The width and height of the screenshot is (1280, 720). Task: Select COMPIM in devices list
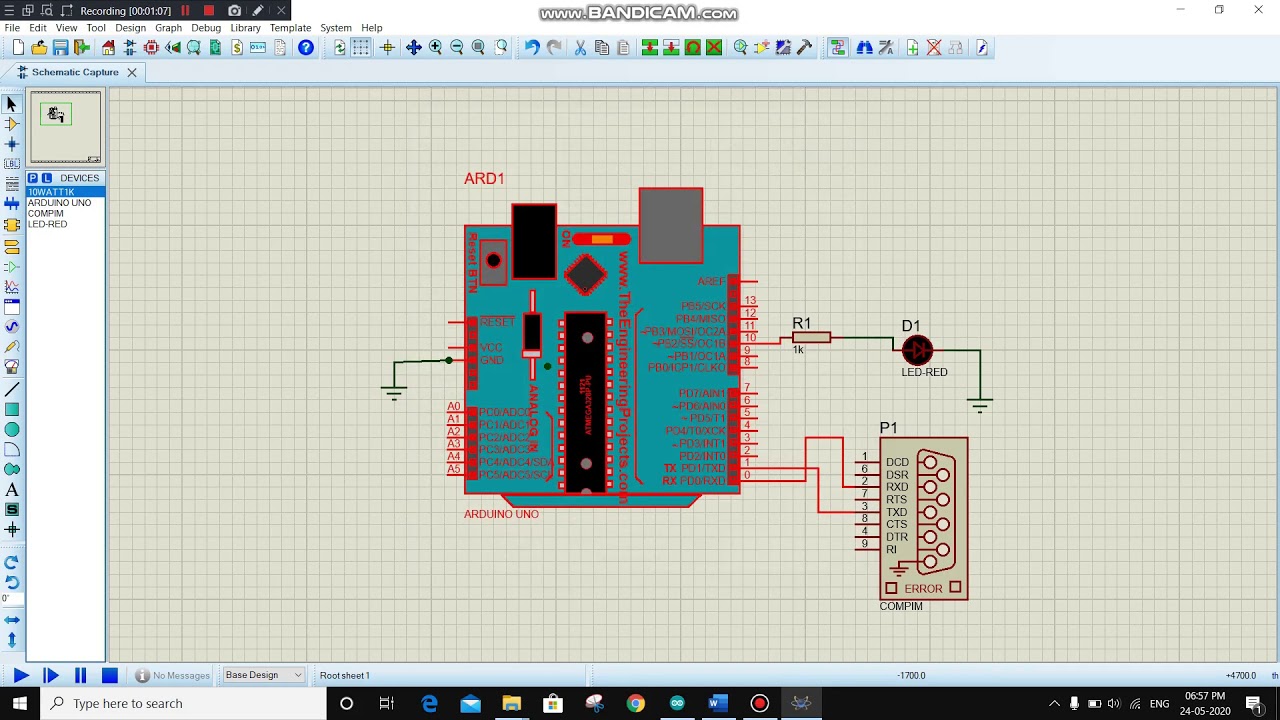65,213
